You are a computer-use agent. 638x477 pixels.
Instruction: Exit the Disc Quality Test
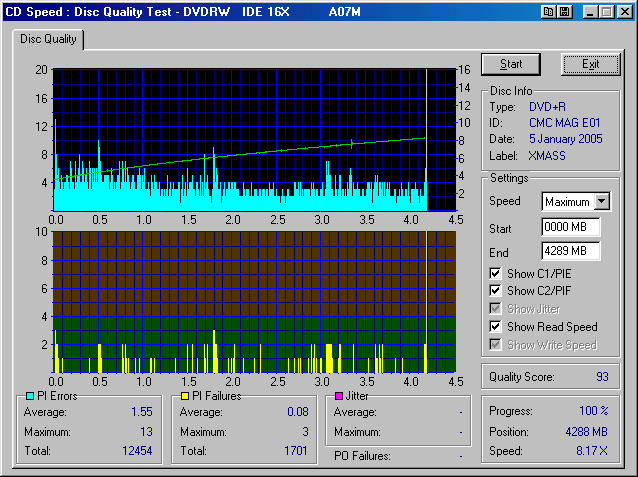pyautogui.click(x=590, y=64)
